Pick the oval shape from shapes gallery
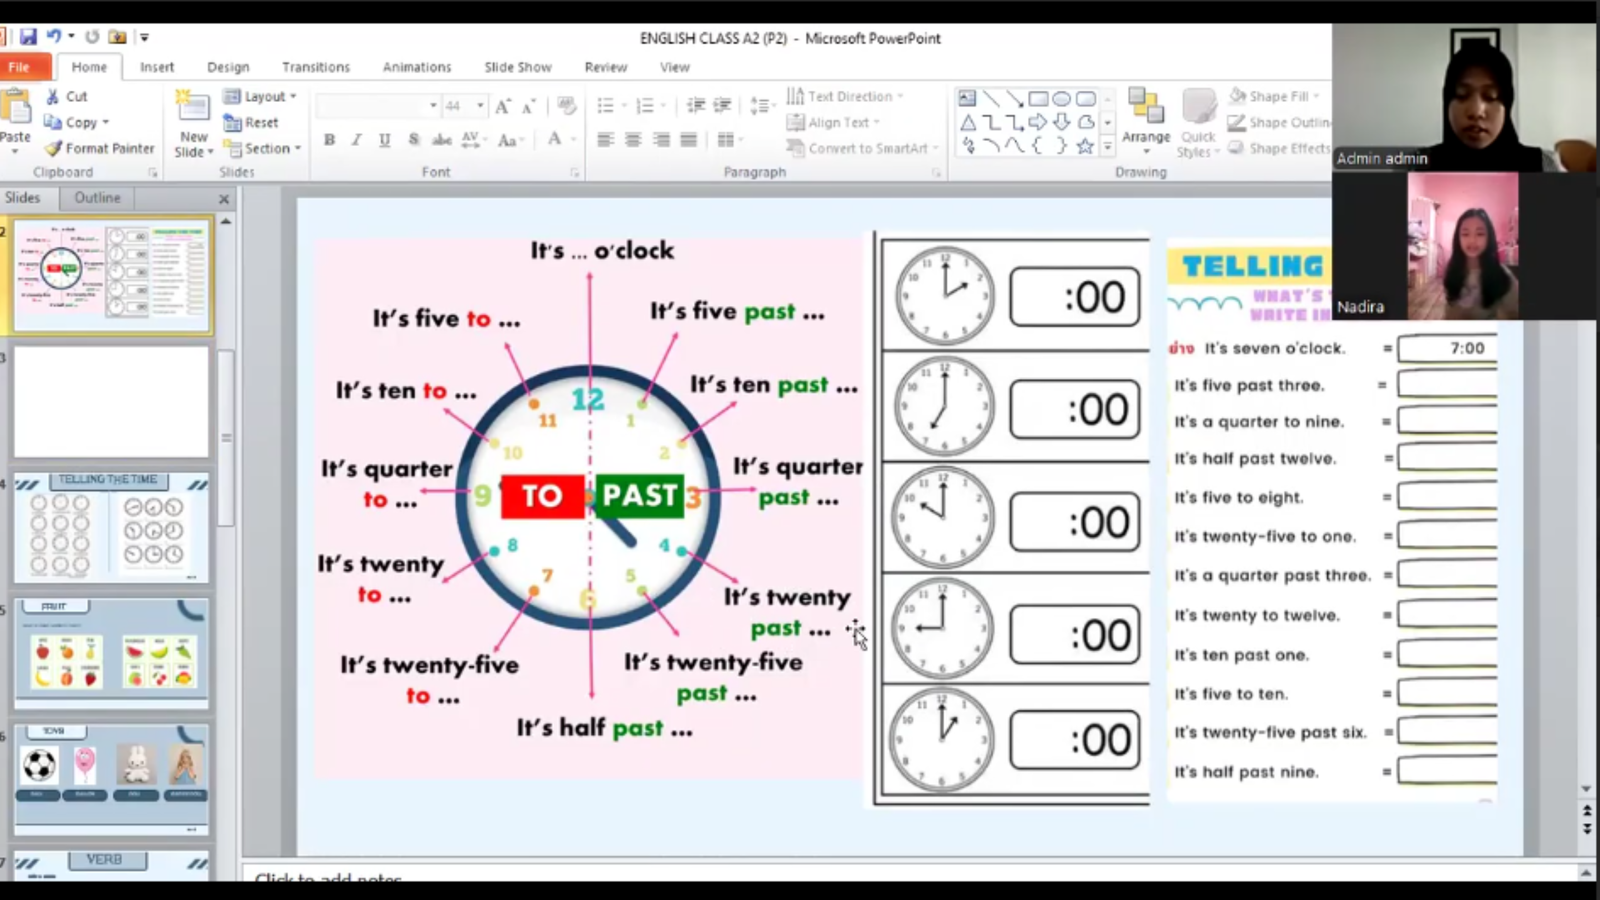 pos(1061,99)
